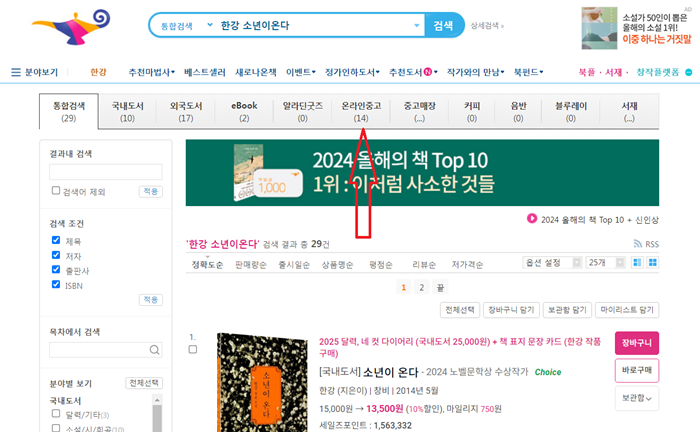Open the 알라딘굿즈 (0) tab

pos(303,112)
